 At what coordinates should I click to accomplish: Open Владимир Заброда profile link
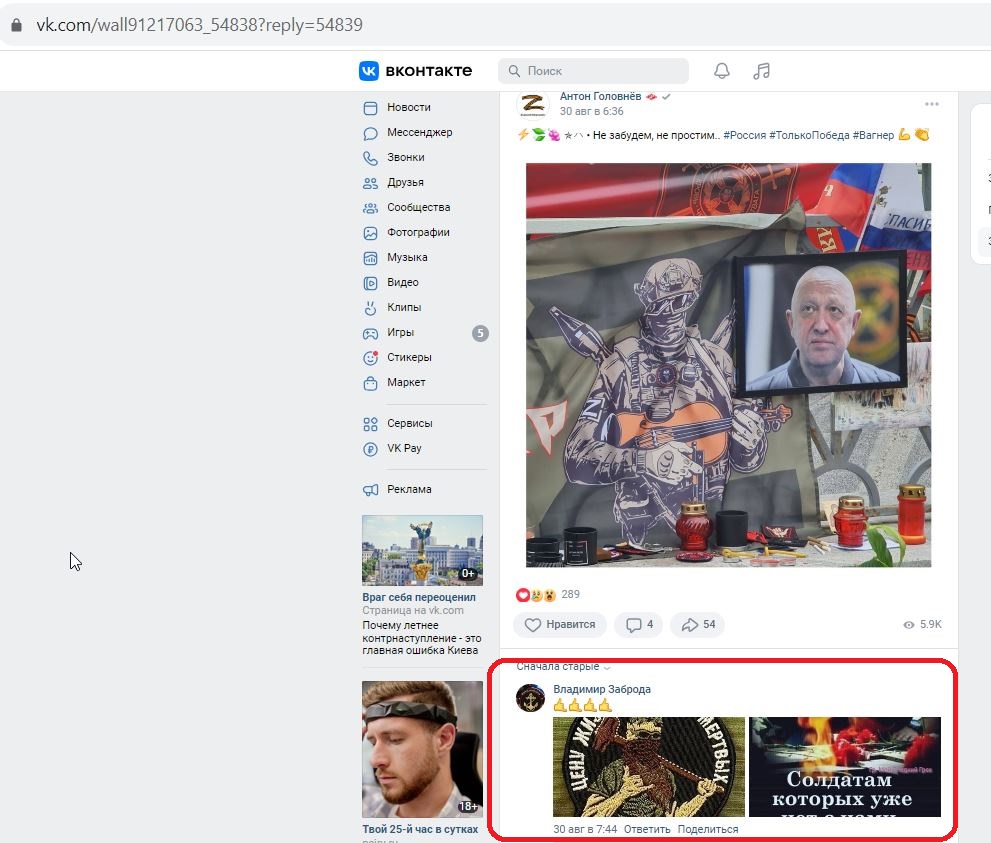click(602, 689)
